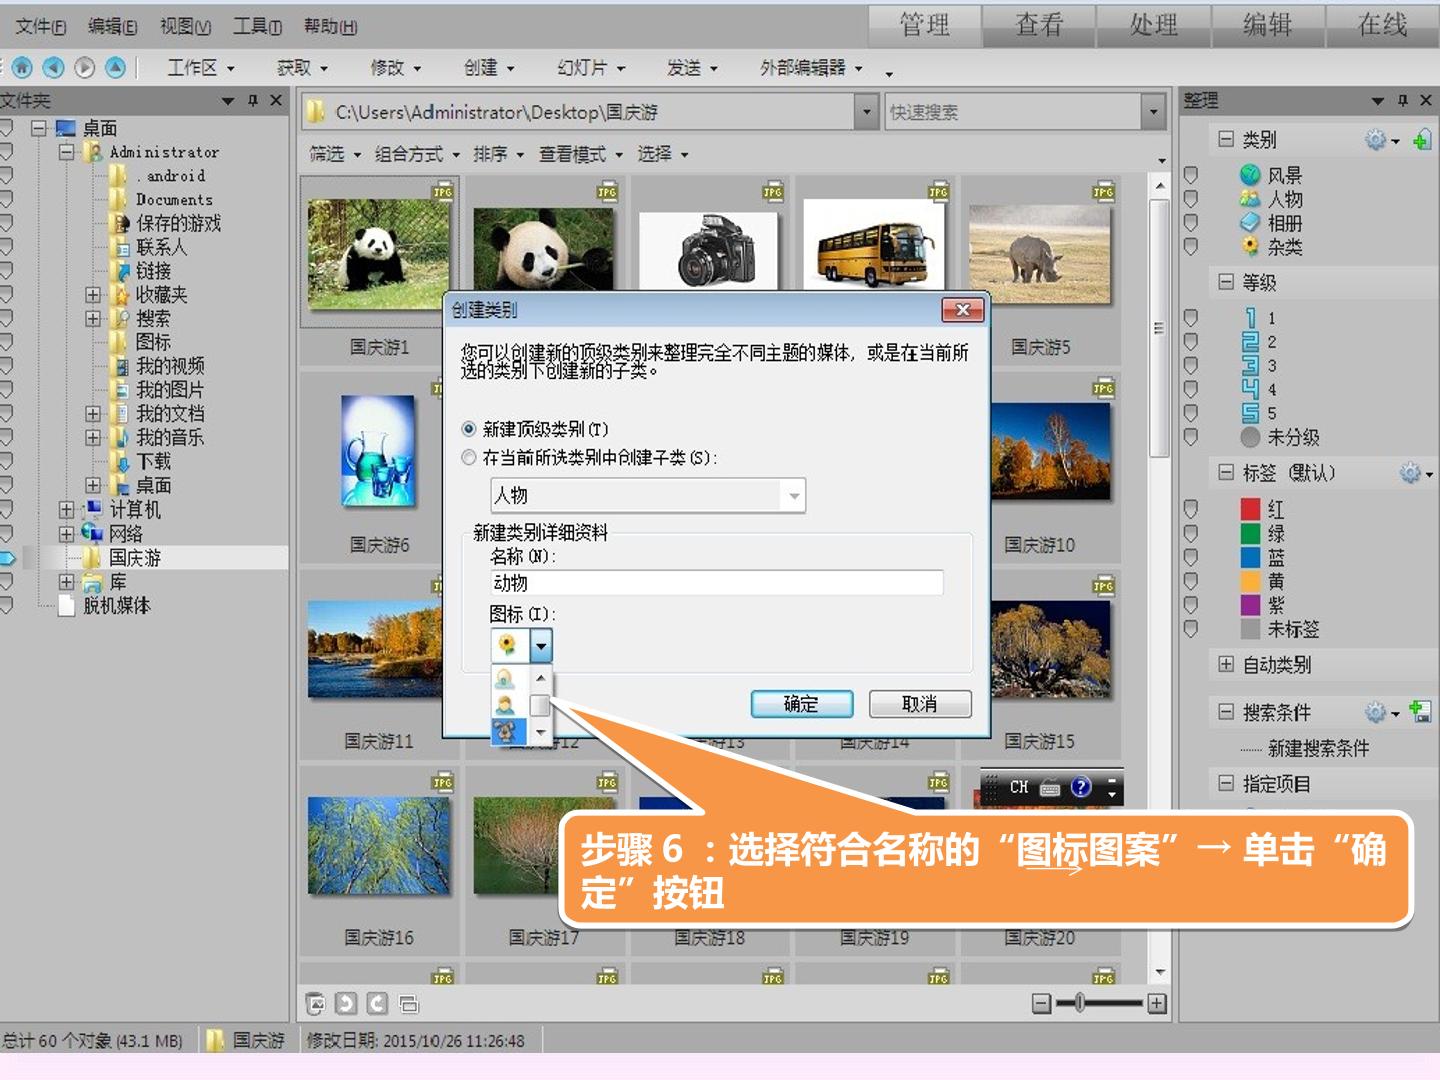Screen dimensions: 1440x1080
Task: Click the language bar help icon
Action: coord(1081,787)
